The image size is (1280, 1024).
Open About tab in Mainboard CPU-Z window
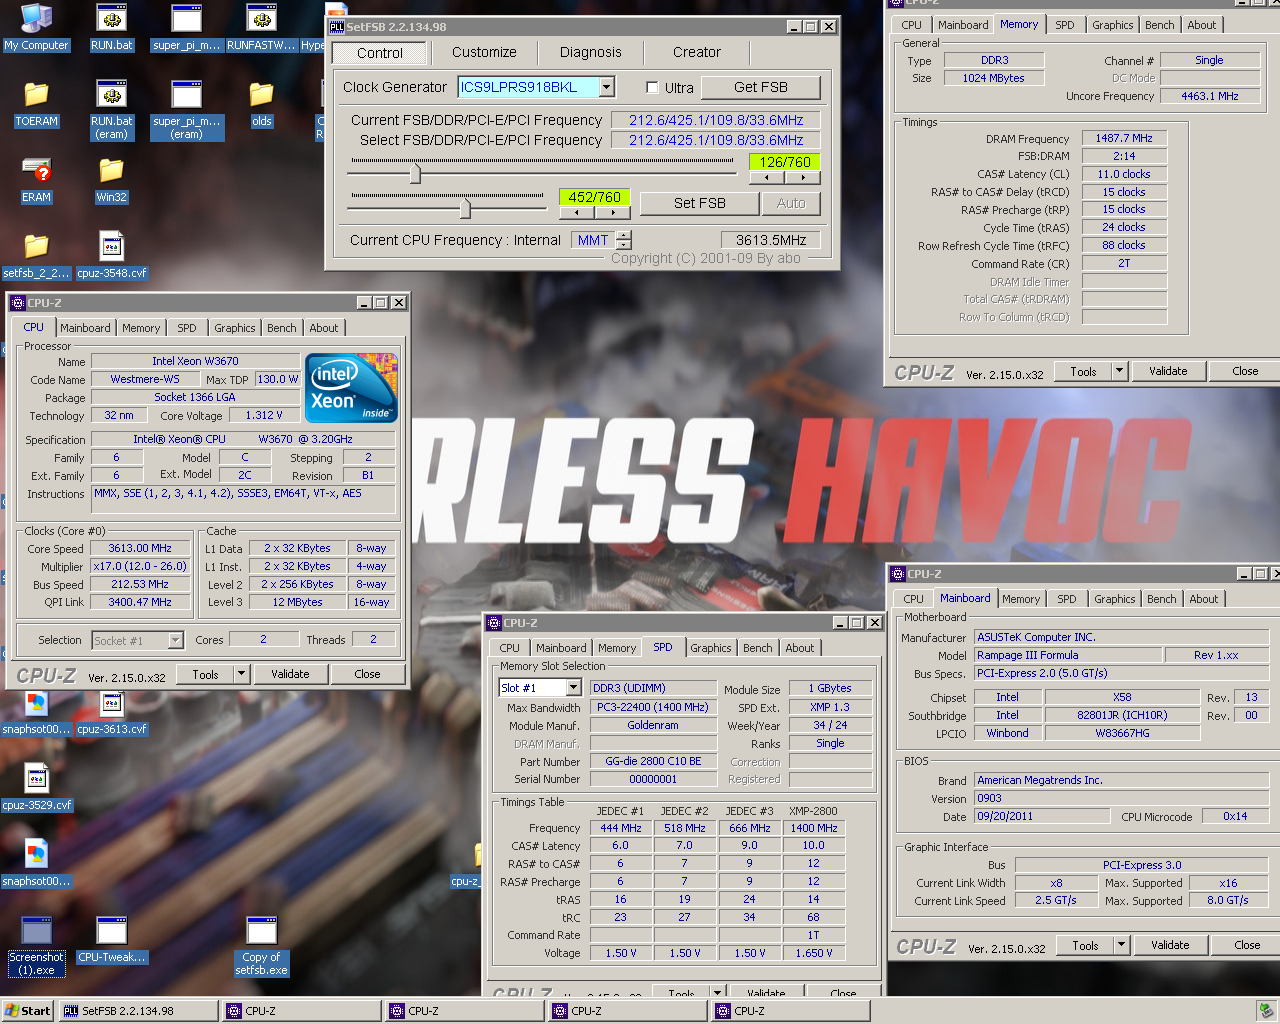tap(1204, 599)
